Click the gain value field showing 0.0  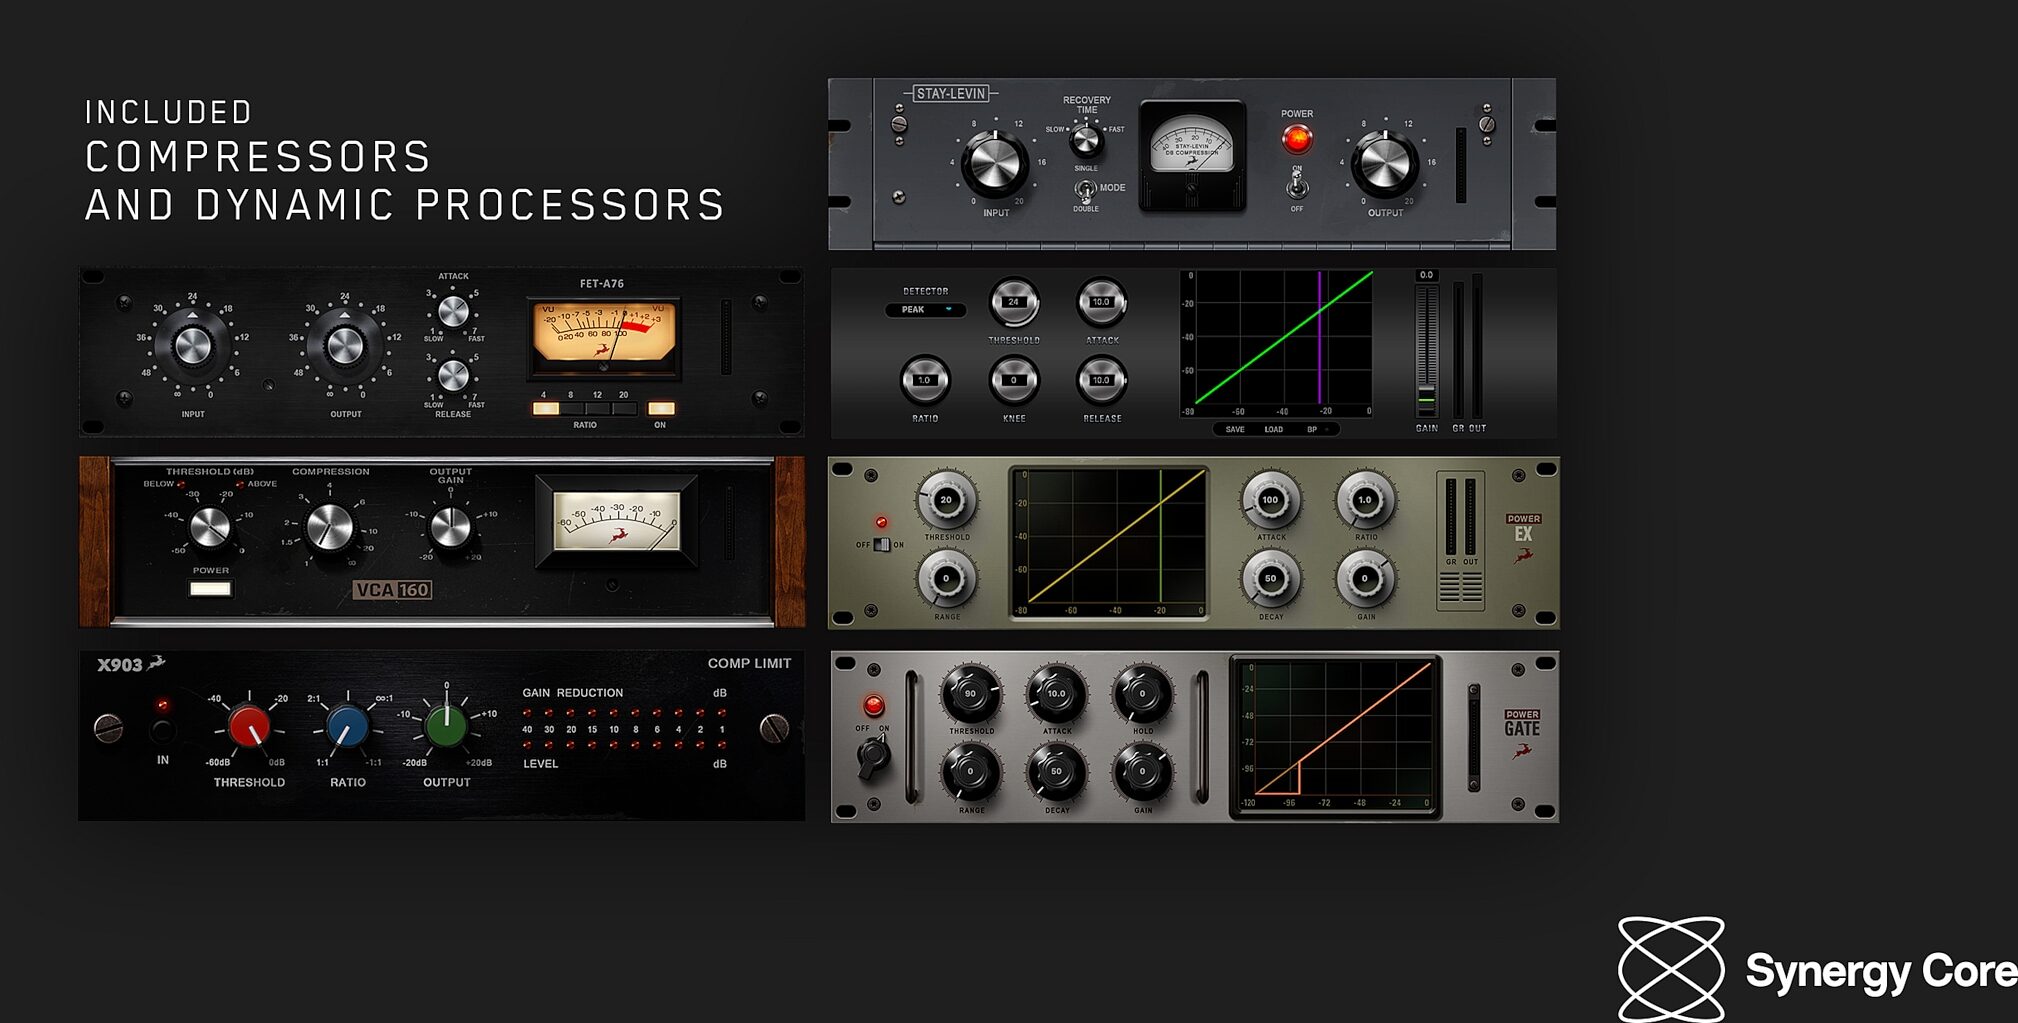(x=1426, y=275)
